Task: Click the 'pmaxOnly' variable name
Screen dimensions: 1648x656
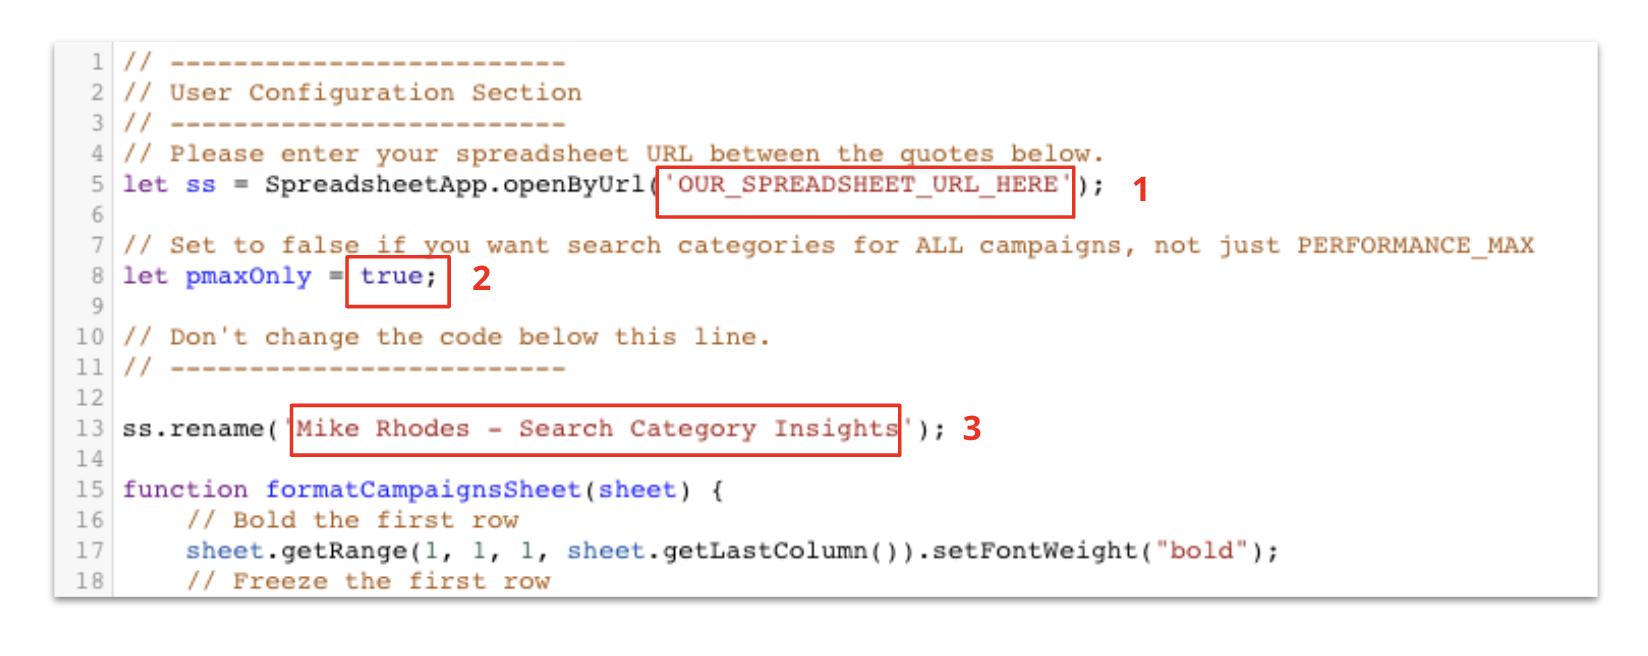Action: 248,276
